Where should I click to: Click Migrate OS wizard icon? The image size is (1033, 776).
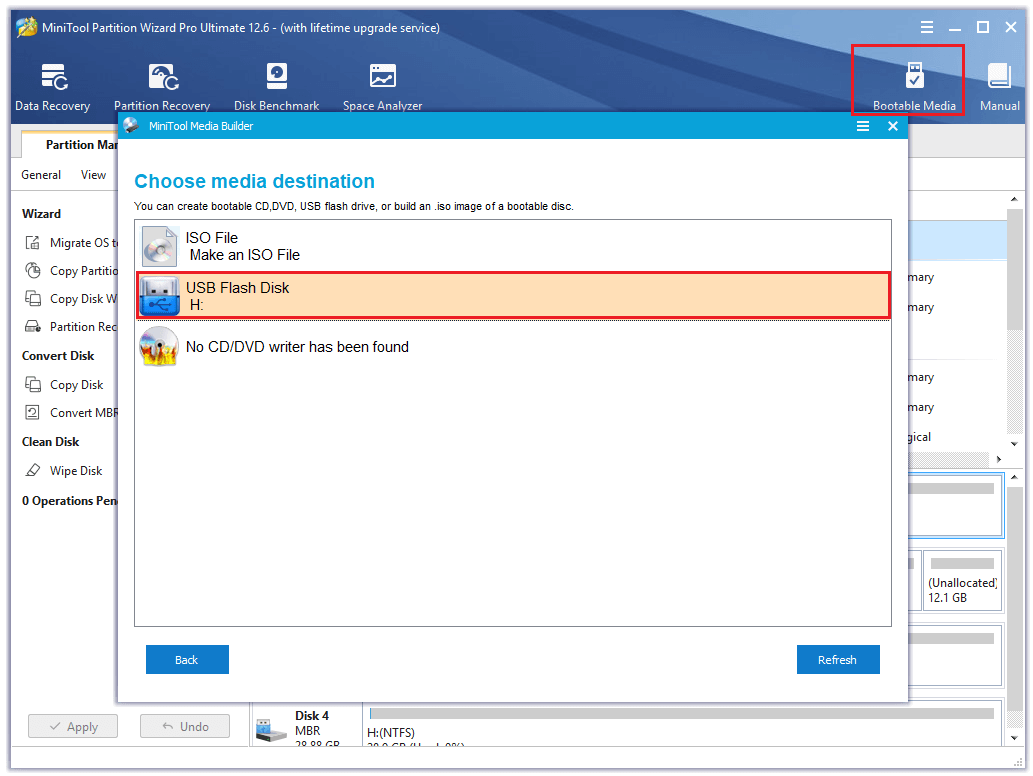pos(32,242)
